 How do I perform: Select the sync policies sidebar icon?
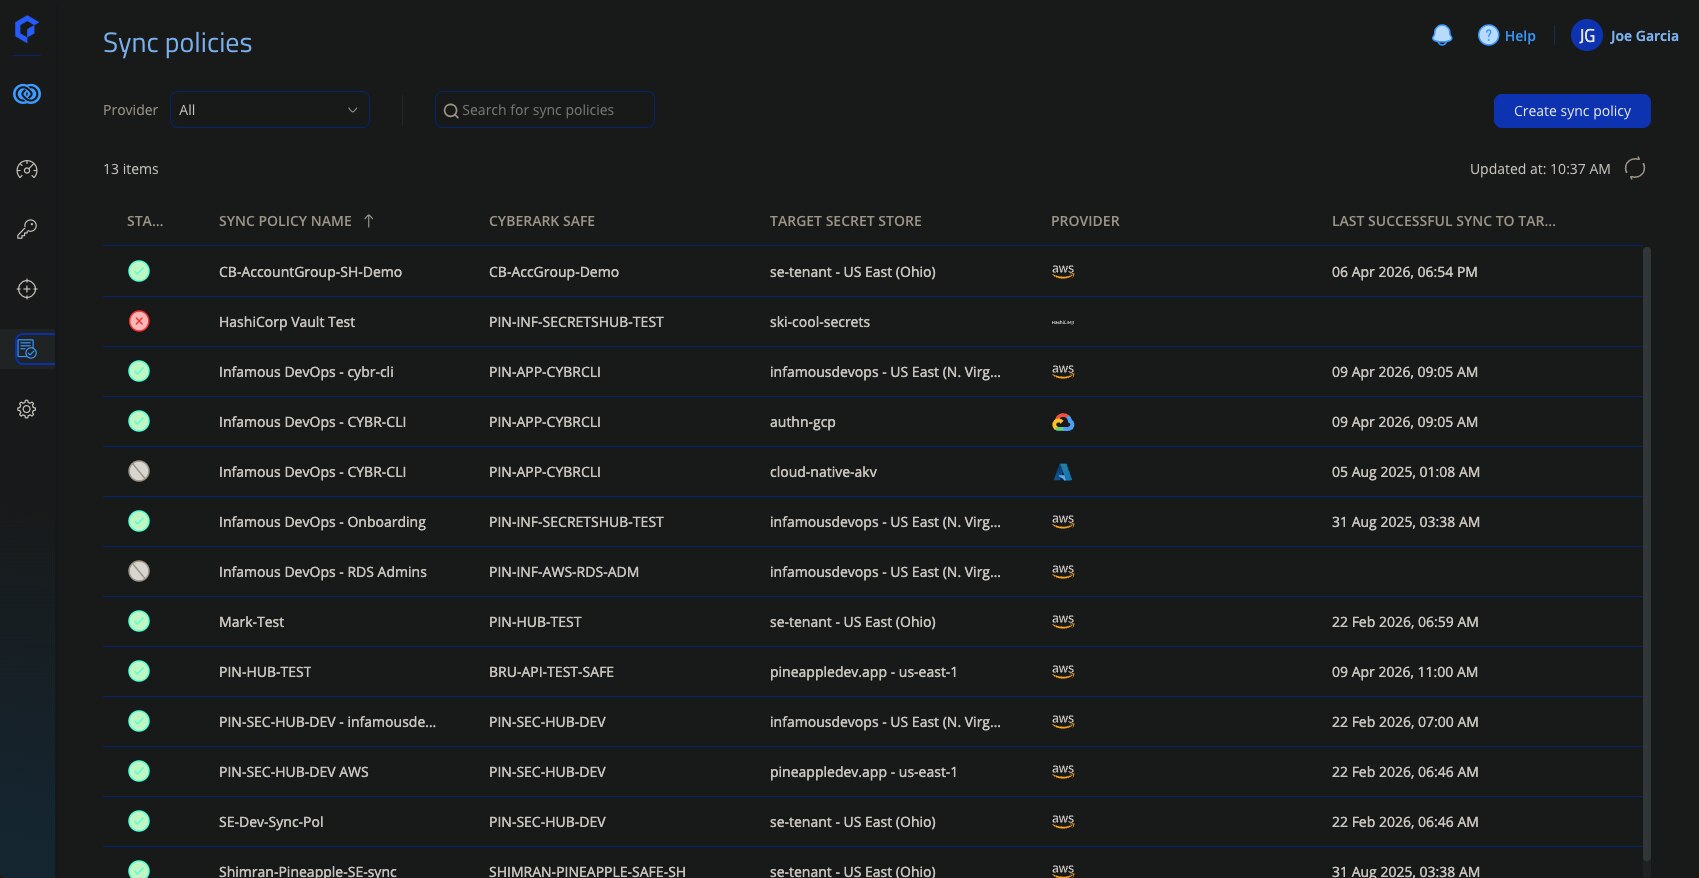point(27,349)
